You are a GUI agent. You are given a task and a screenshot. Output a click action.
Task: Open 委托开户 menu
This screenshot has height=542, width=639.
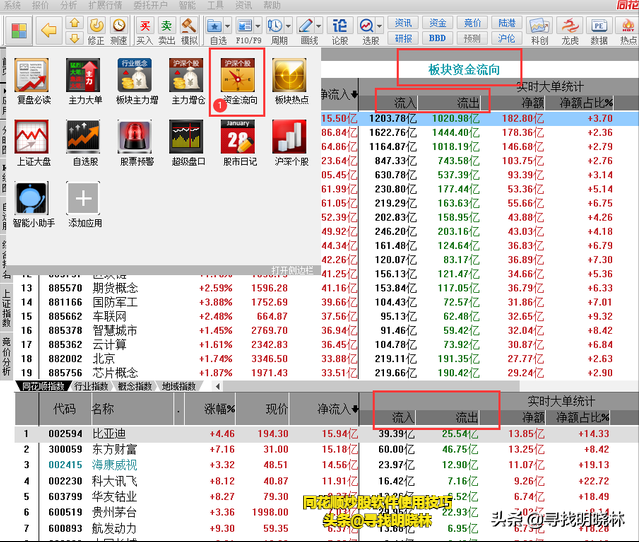[150, 5]
